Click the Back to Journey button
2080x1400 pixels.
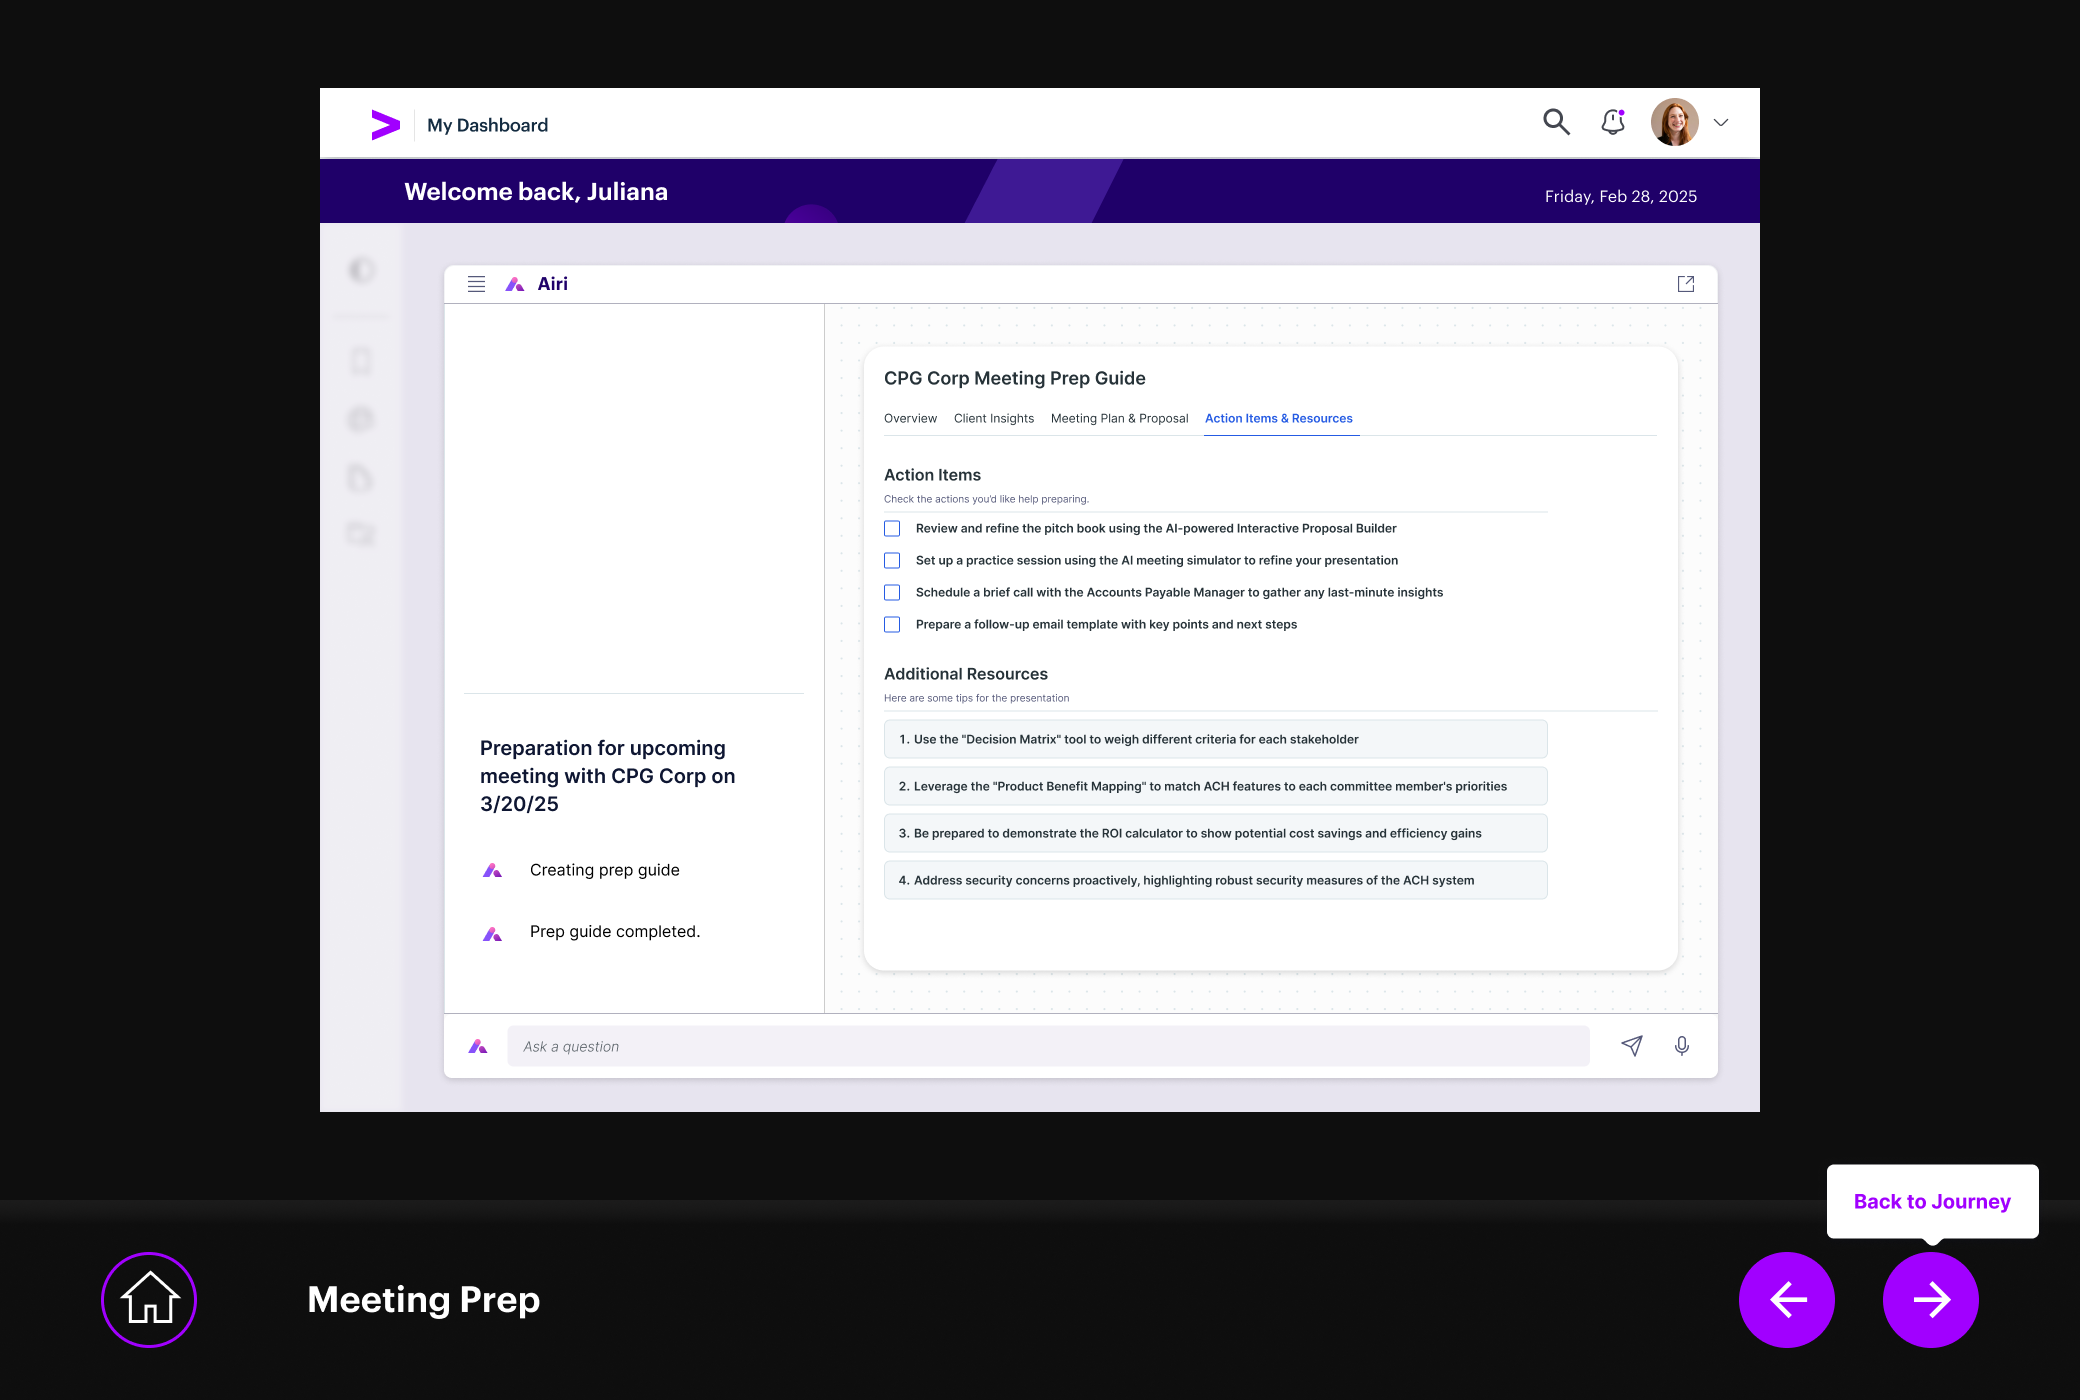click(x=1931, y=1201)
